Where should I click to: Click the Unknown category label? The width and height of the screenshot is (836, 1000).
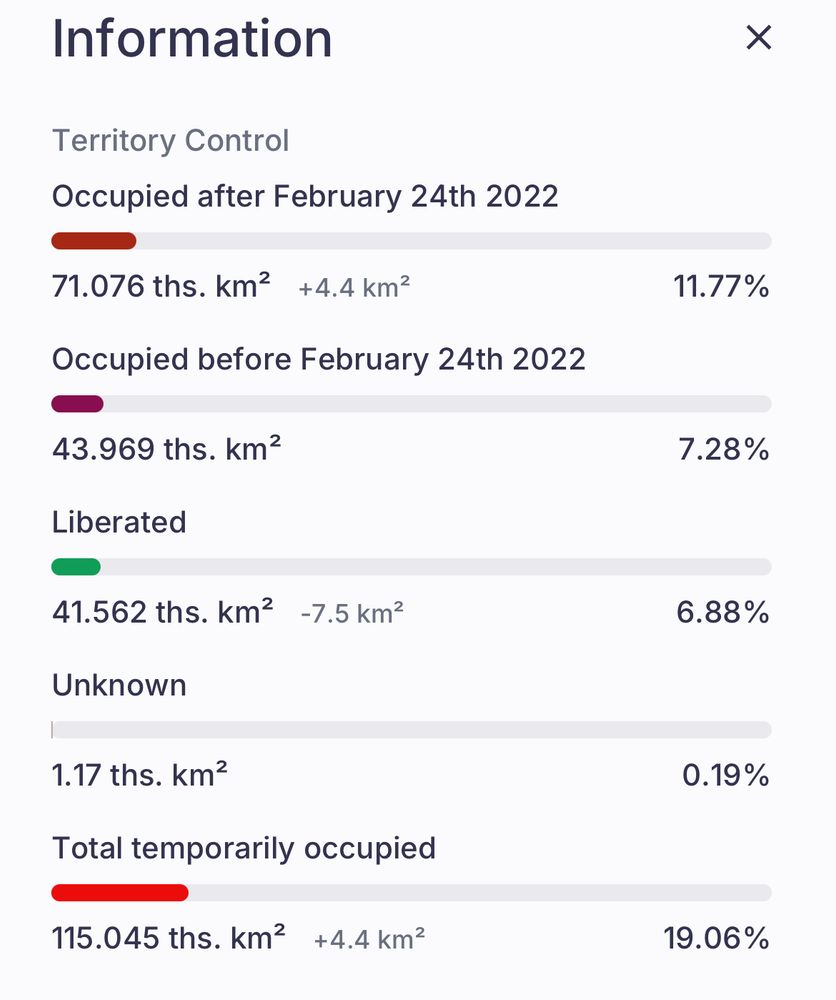119,685
